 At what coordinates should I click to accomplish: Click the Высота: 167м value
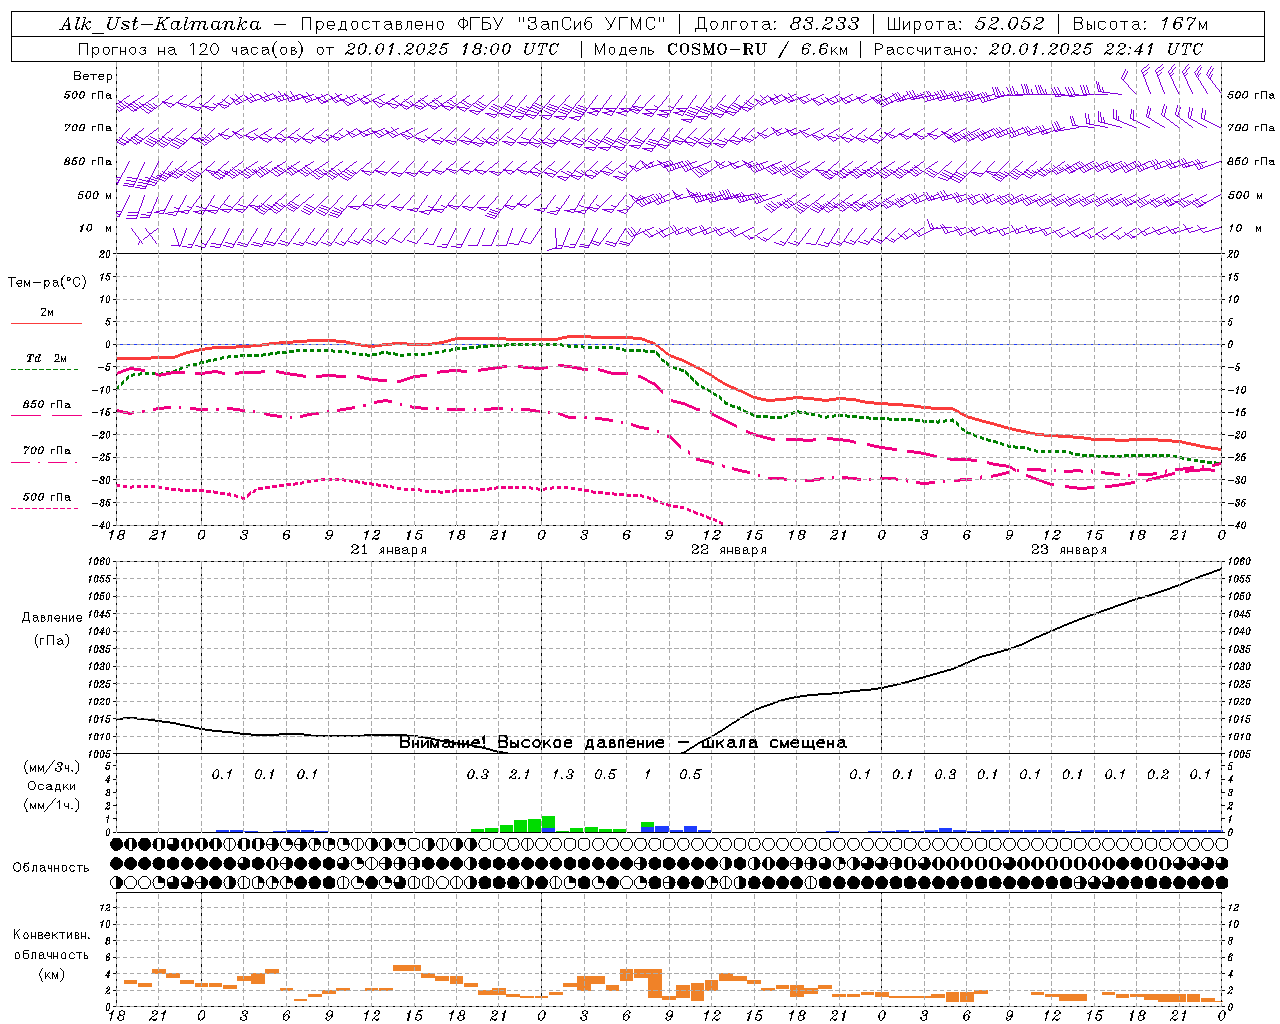1140,24
